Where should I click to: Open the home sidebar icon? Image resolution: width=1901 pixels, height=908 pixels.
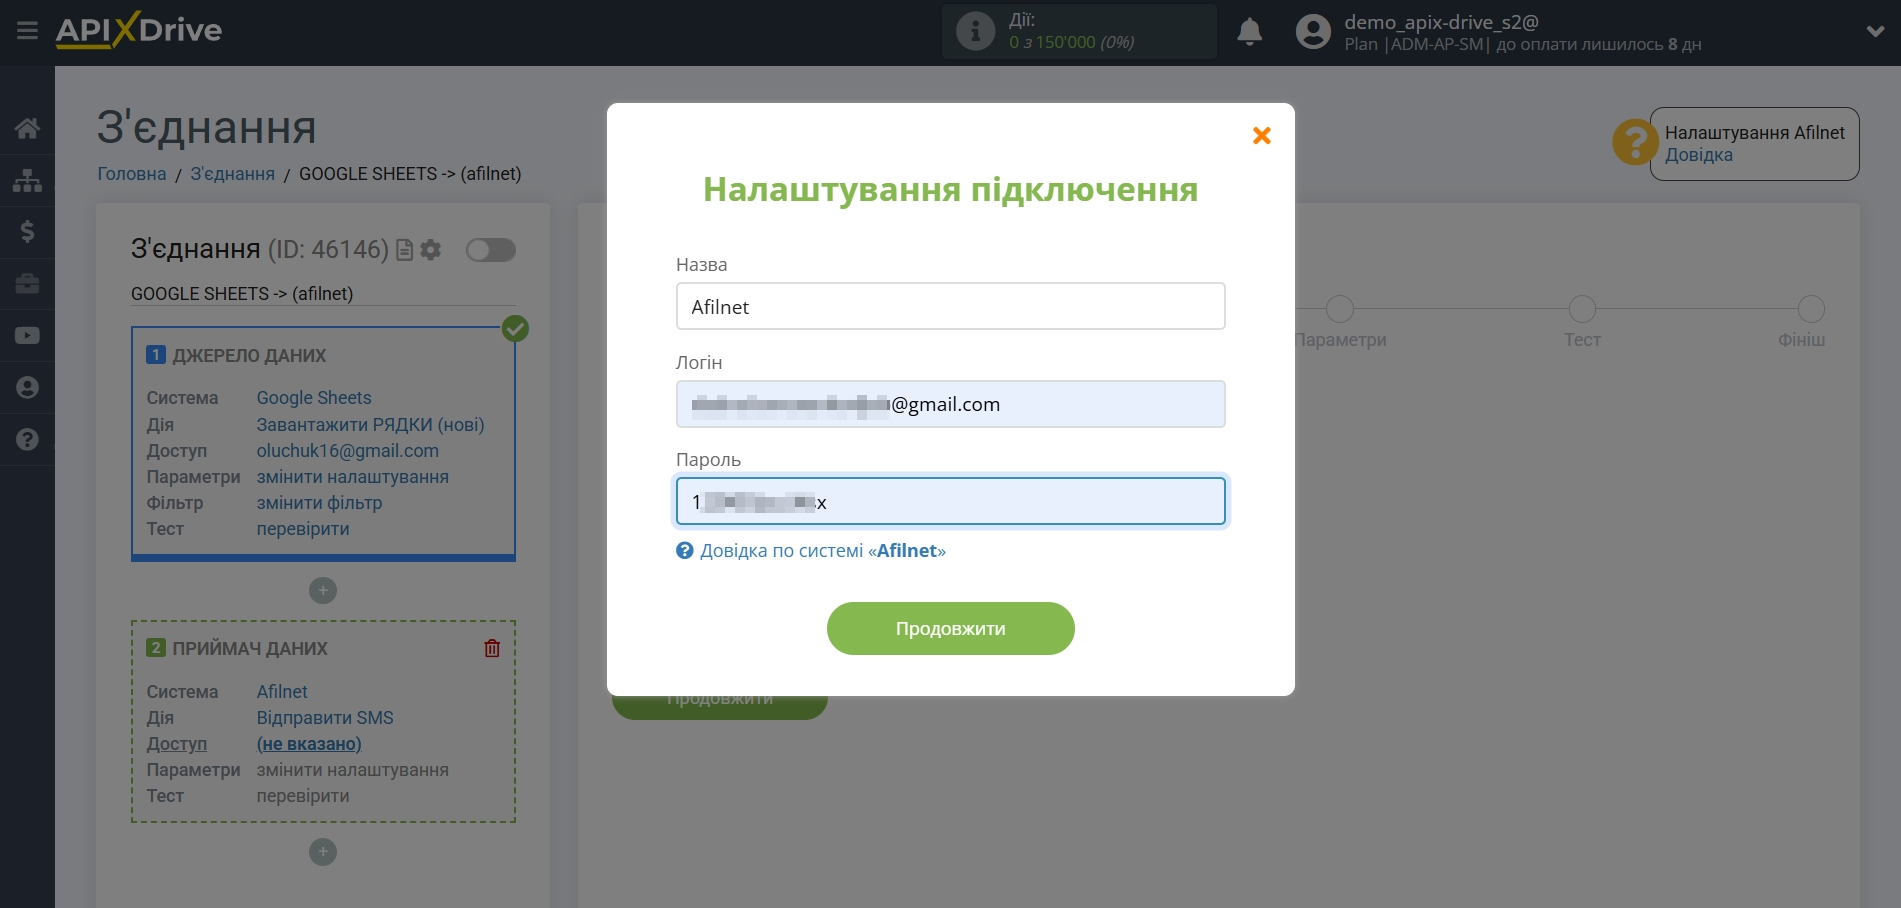27,128
